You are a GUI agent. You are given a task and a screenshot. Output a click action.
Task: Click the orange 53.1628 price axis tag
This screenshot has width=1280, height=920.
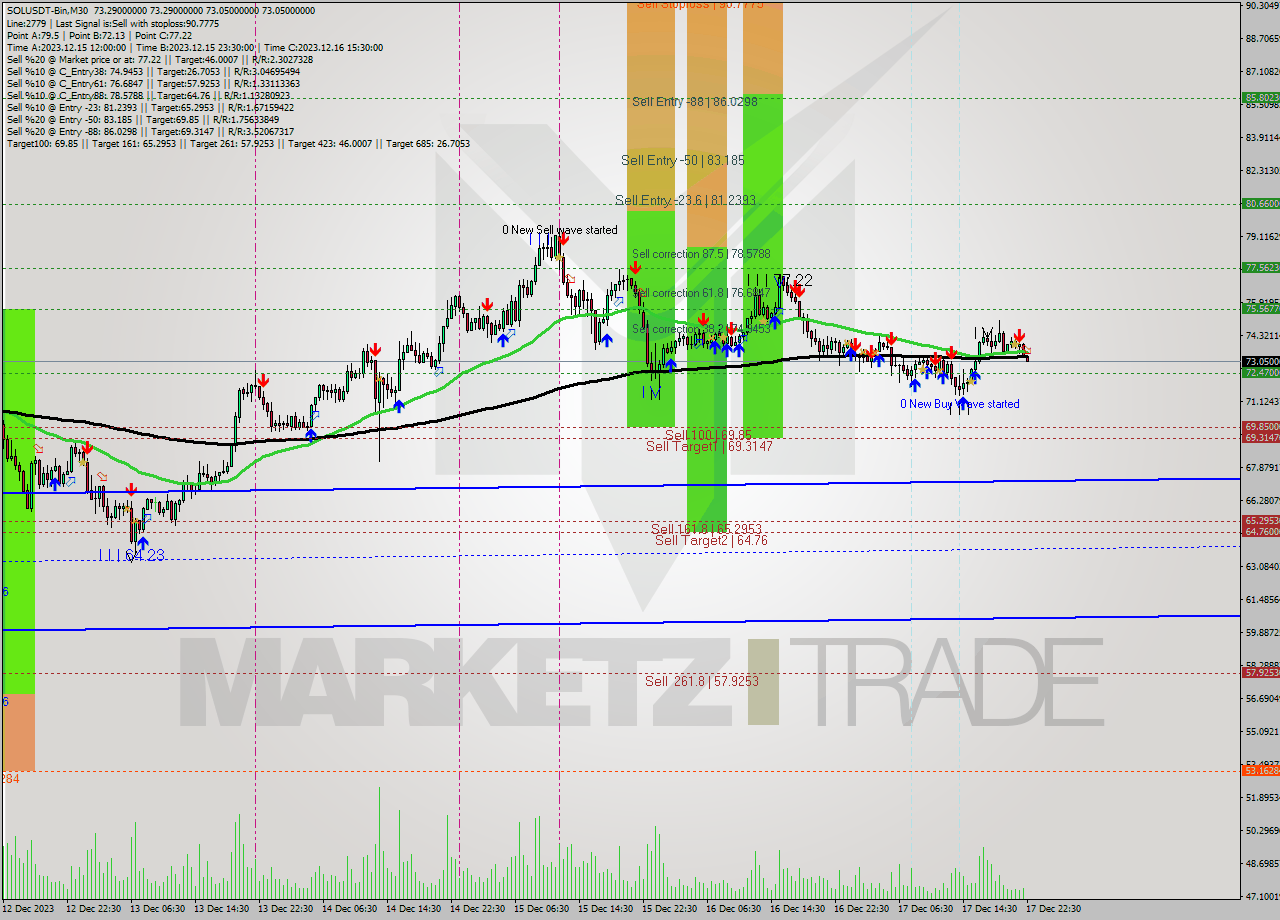(1261, 771)
